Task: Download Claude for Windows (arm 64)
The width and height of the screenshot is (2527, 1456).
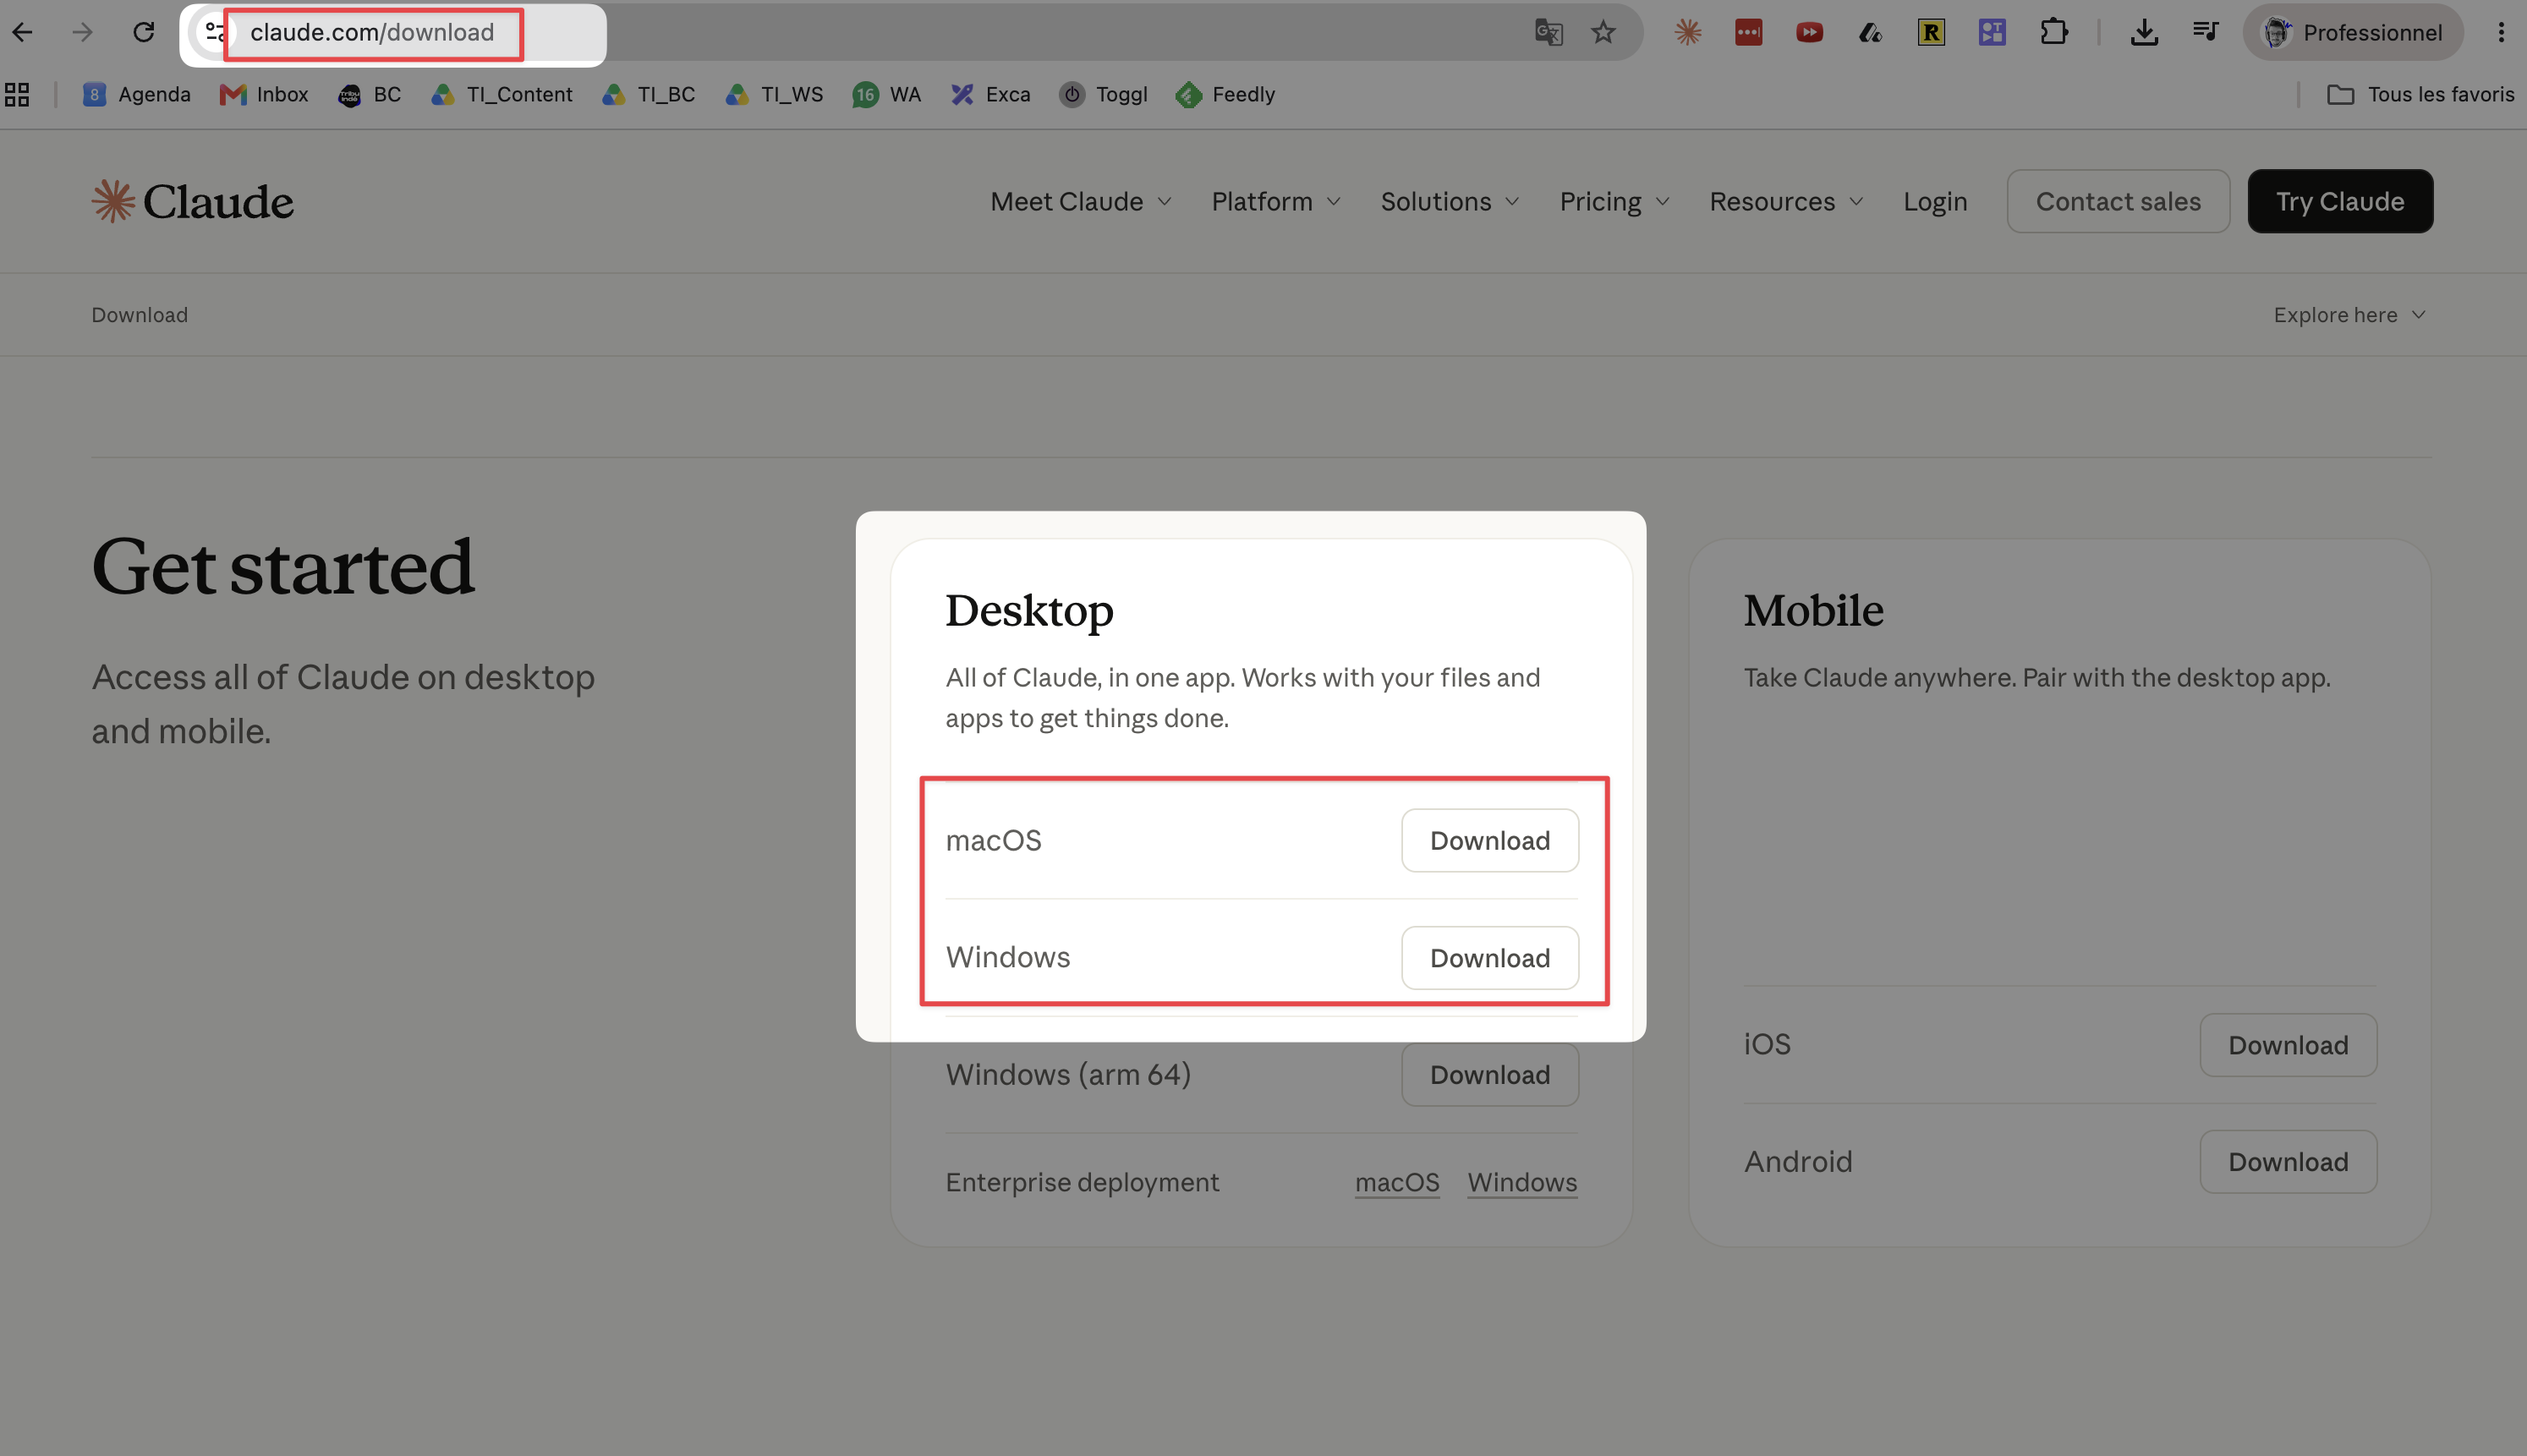Action: (x=1490, y=1075)
